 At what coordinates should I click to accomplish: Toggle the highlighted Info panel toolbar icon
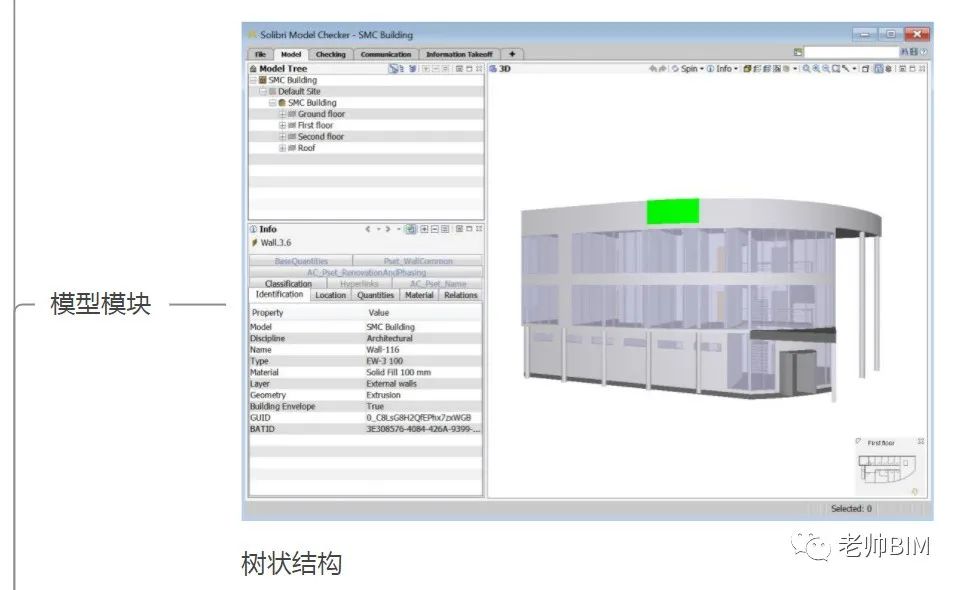click(410, 229)
